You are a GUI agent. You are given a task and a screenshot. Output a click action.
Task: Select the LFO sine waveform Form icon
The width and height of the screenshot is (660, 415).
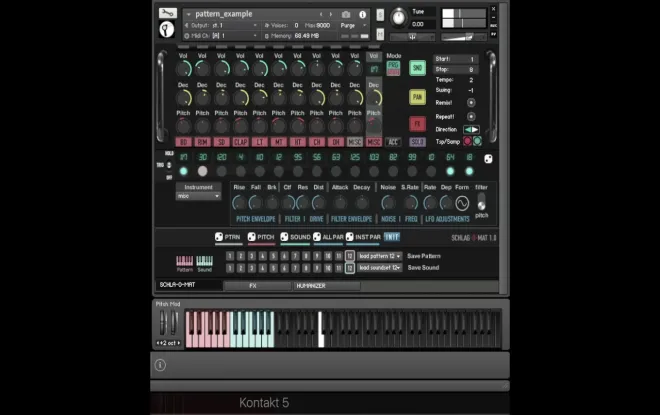pos(462,203)
